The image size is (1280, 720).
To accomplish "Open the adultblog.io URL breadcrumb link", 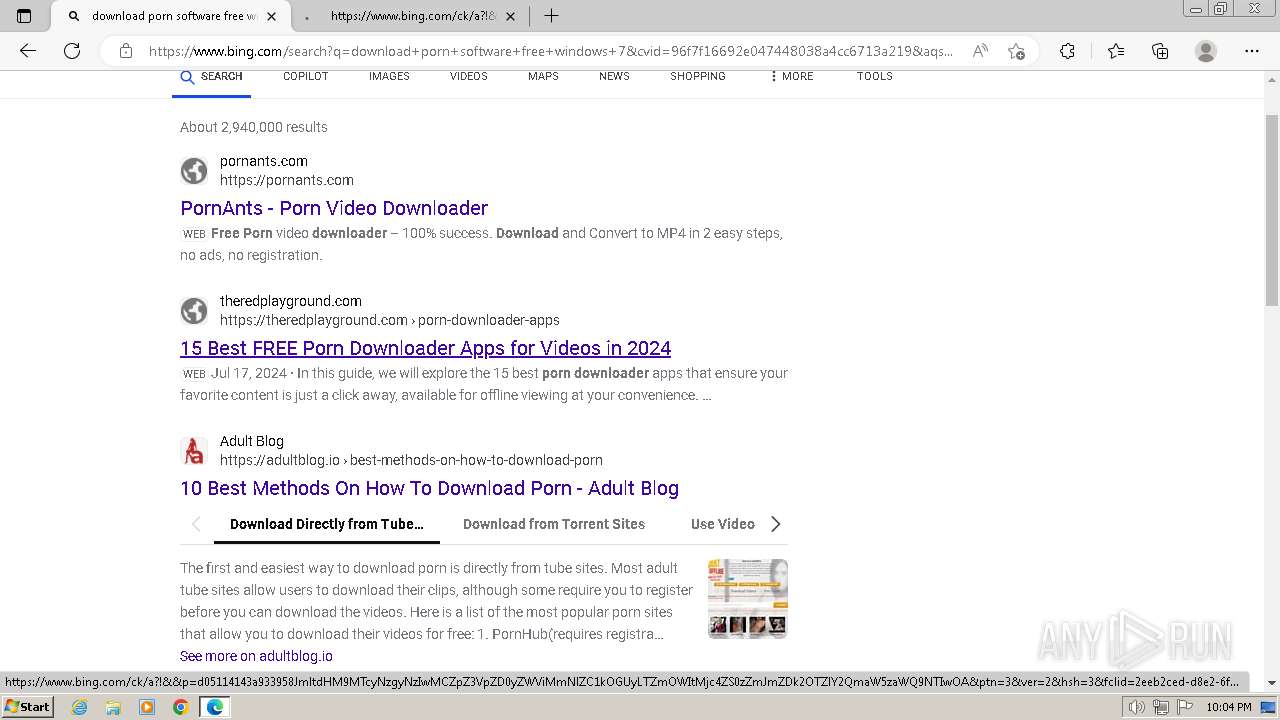I will click(x=411, y=460).
